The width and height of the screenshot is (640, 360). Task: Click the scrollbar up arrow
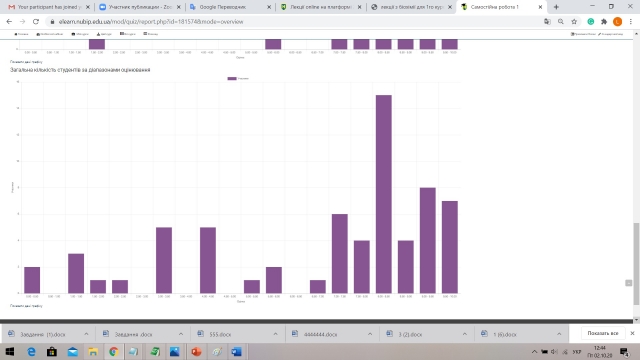tap(636, 34)
